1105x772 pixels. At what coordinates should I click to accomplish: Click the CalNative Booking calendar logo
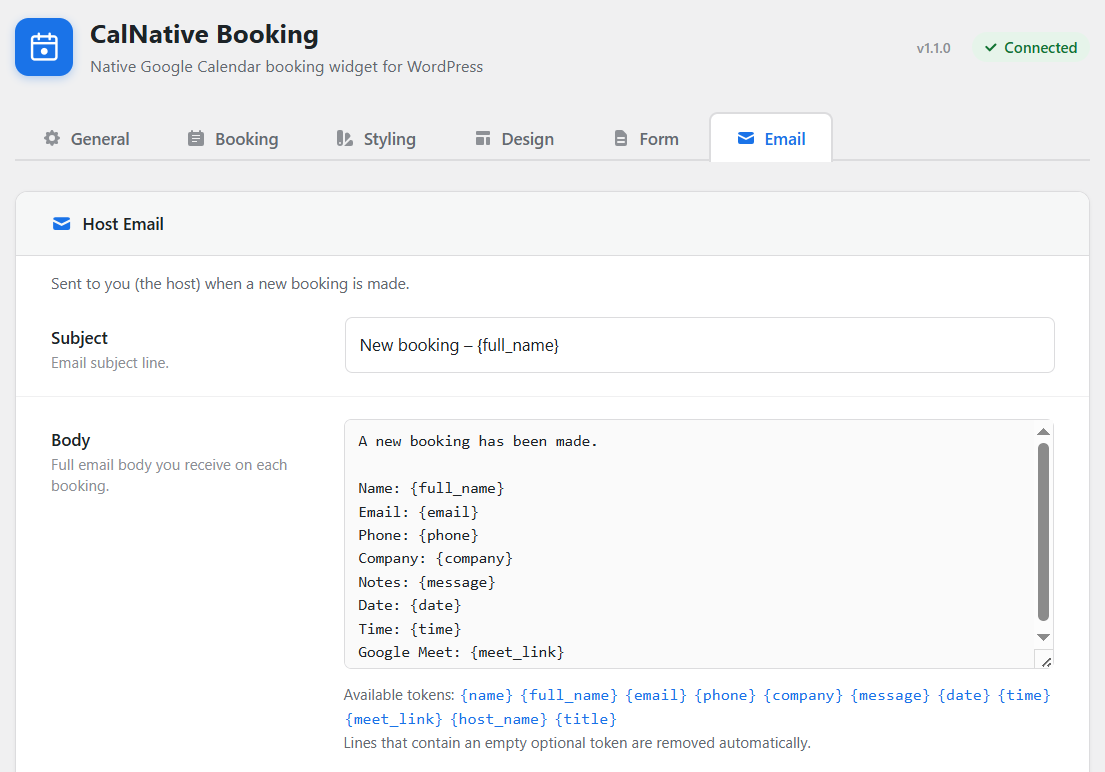(44, 47)
